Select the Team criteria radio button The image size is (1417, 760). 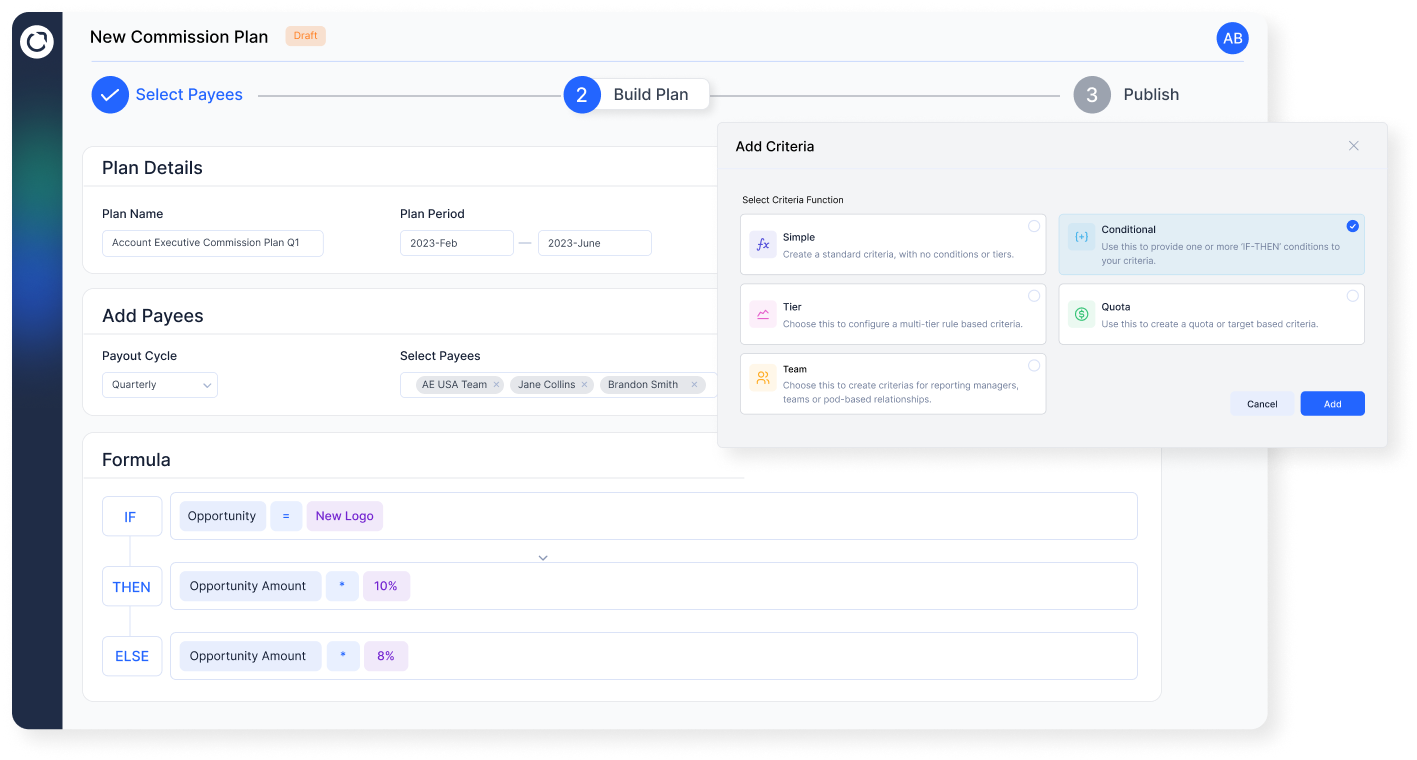pos(1034,366)
